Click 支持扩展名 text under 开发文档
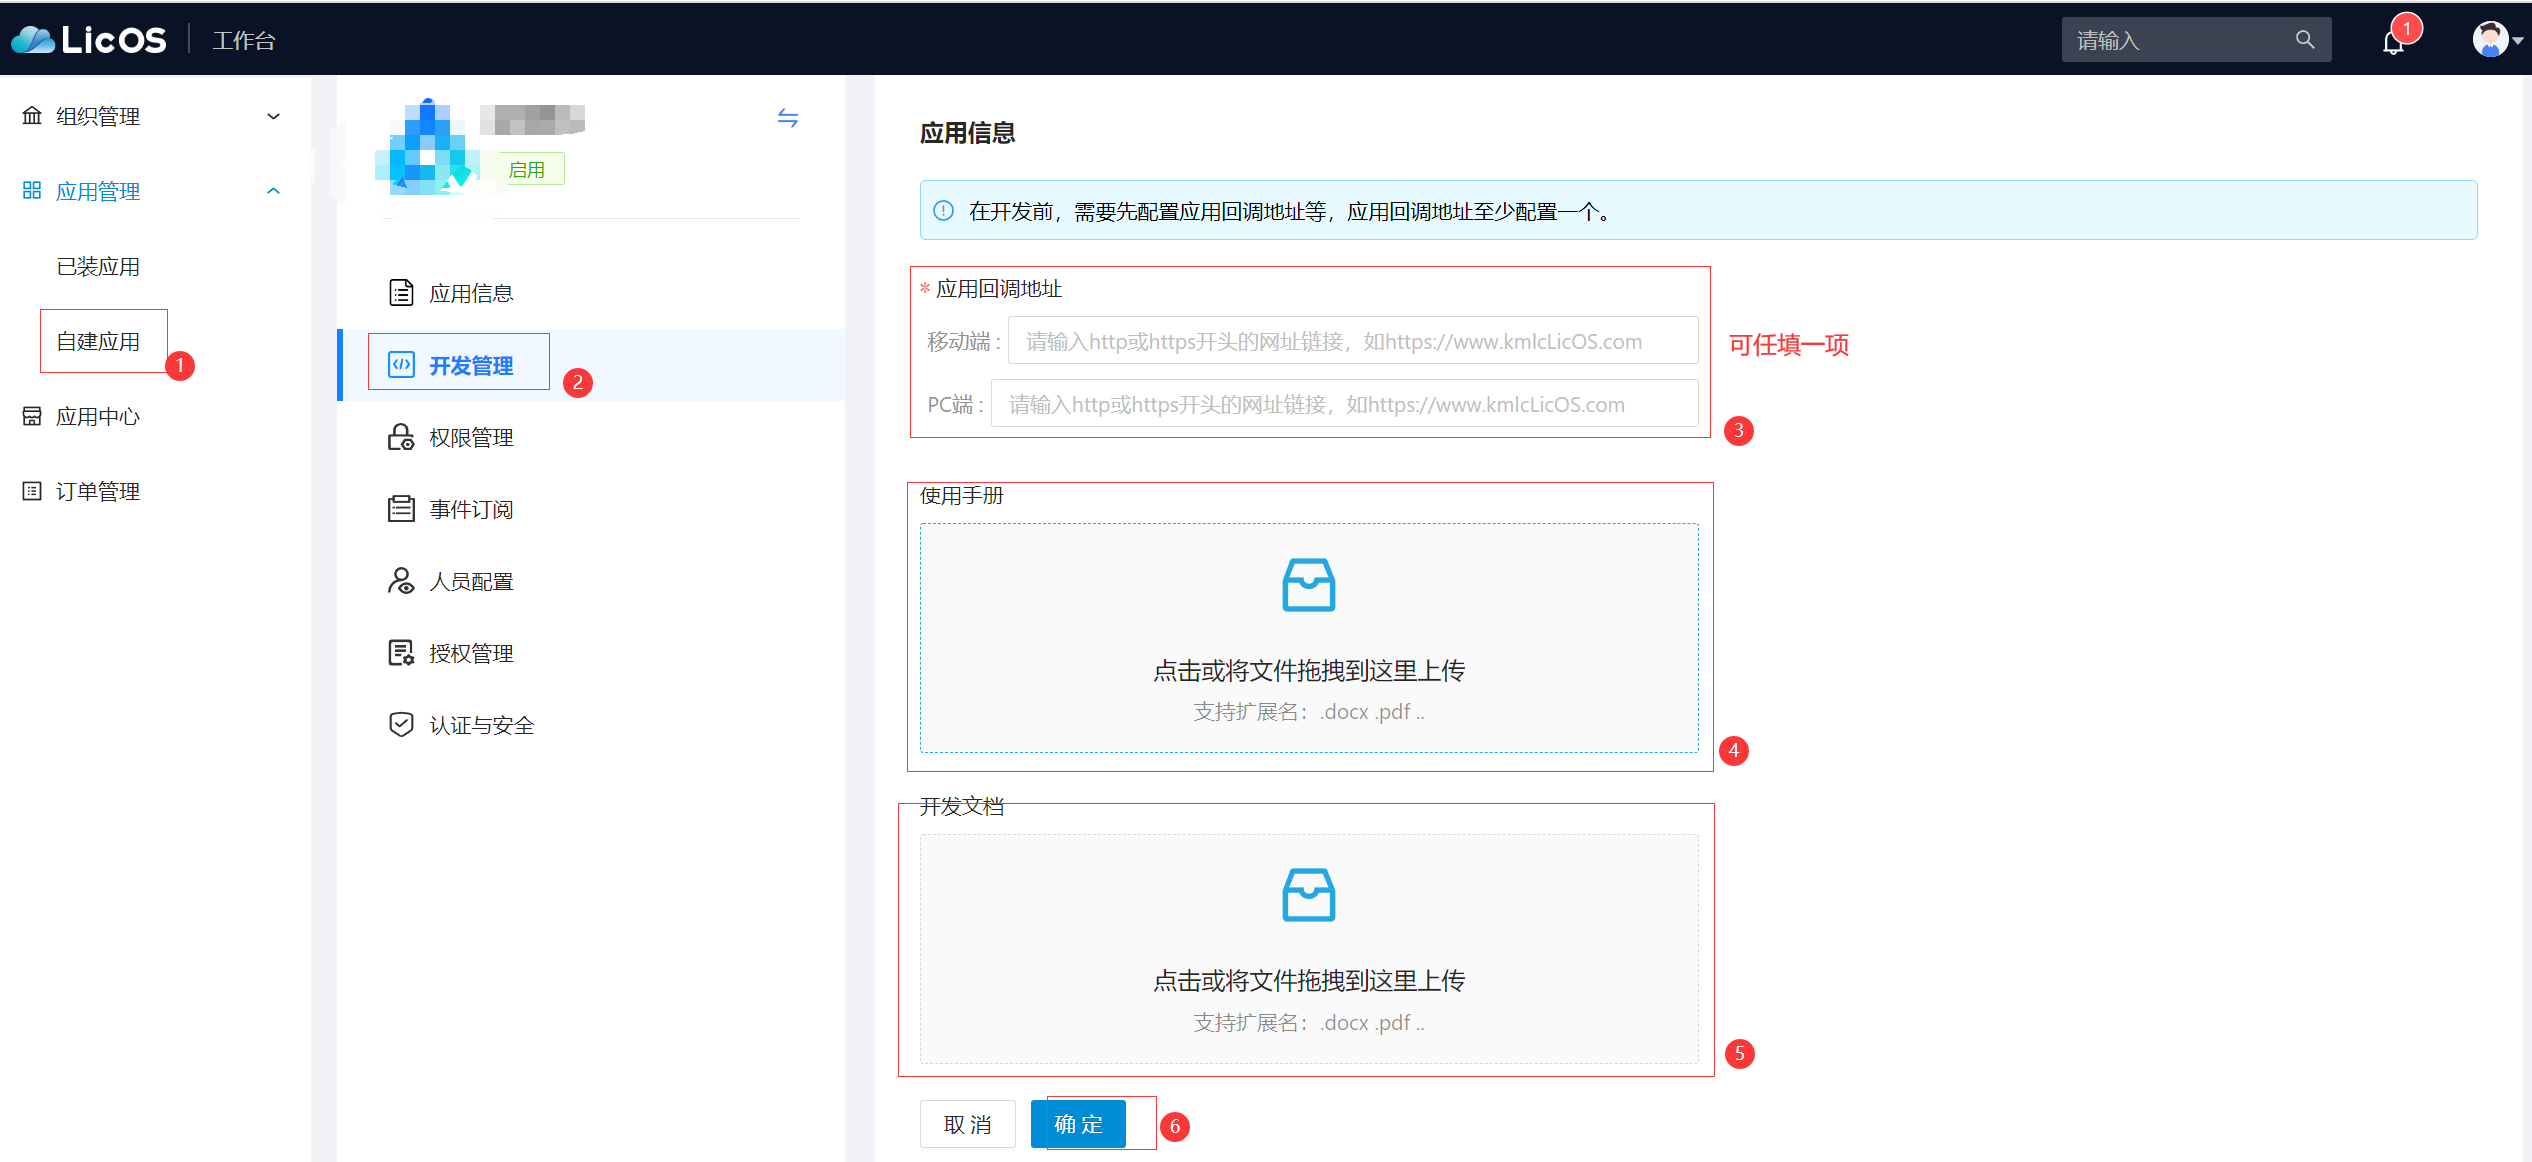This screenshot has width=2532, height=1162. tap(1309, 1023)
